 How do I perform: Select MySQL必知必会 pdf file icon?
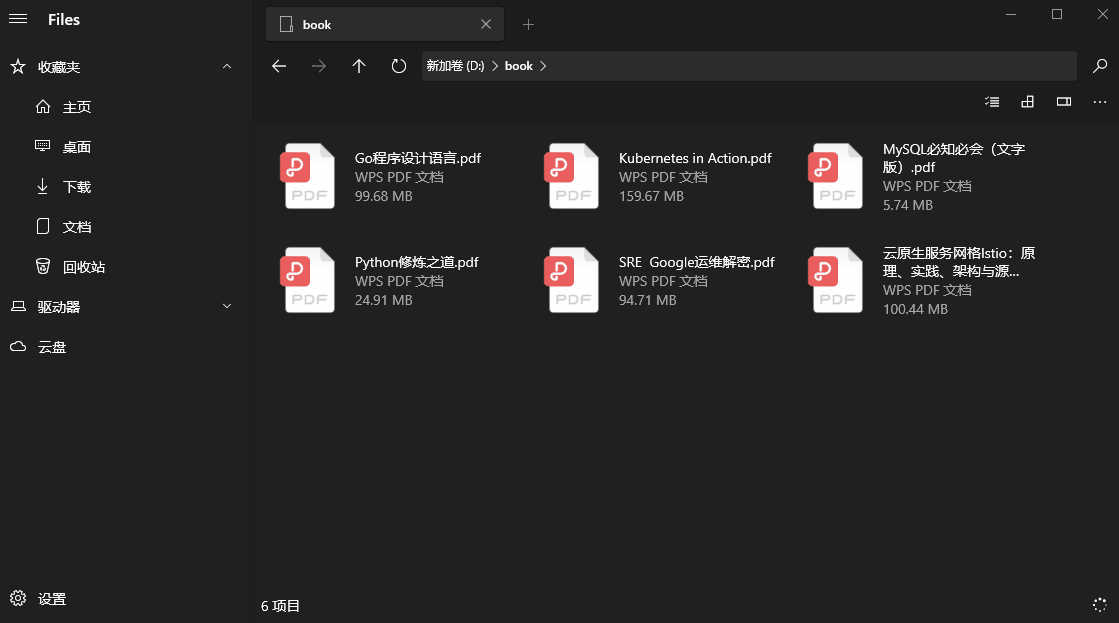(836, 176)
